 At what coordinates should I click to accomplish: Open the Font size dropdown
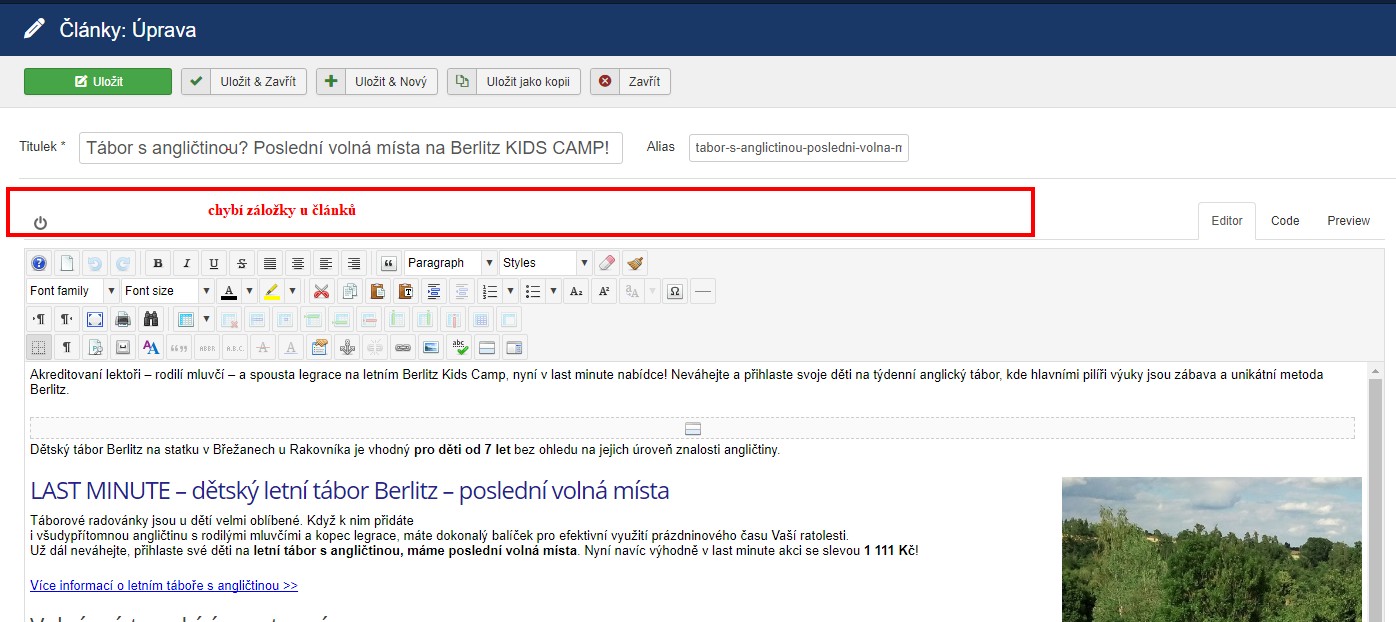[x=166, y=291]
